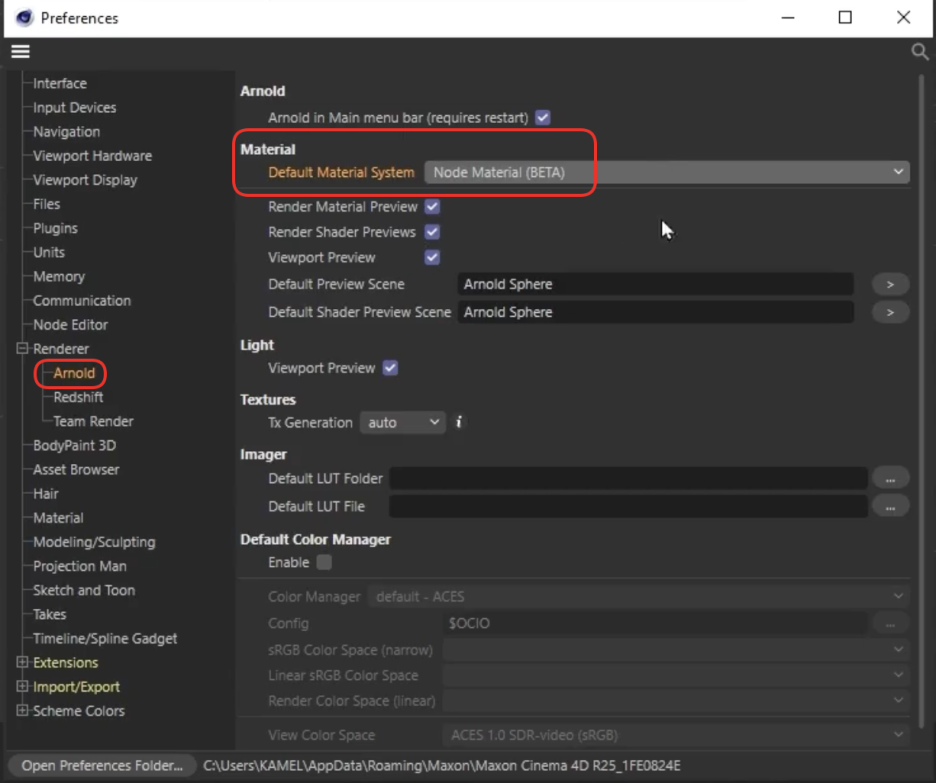Click the Cinema 4D logo icon
936x783 pixels.
point(24,18)
